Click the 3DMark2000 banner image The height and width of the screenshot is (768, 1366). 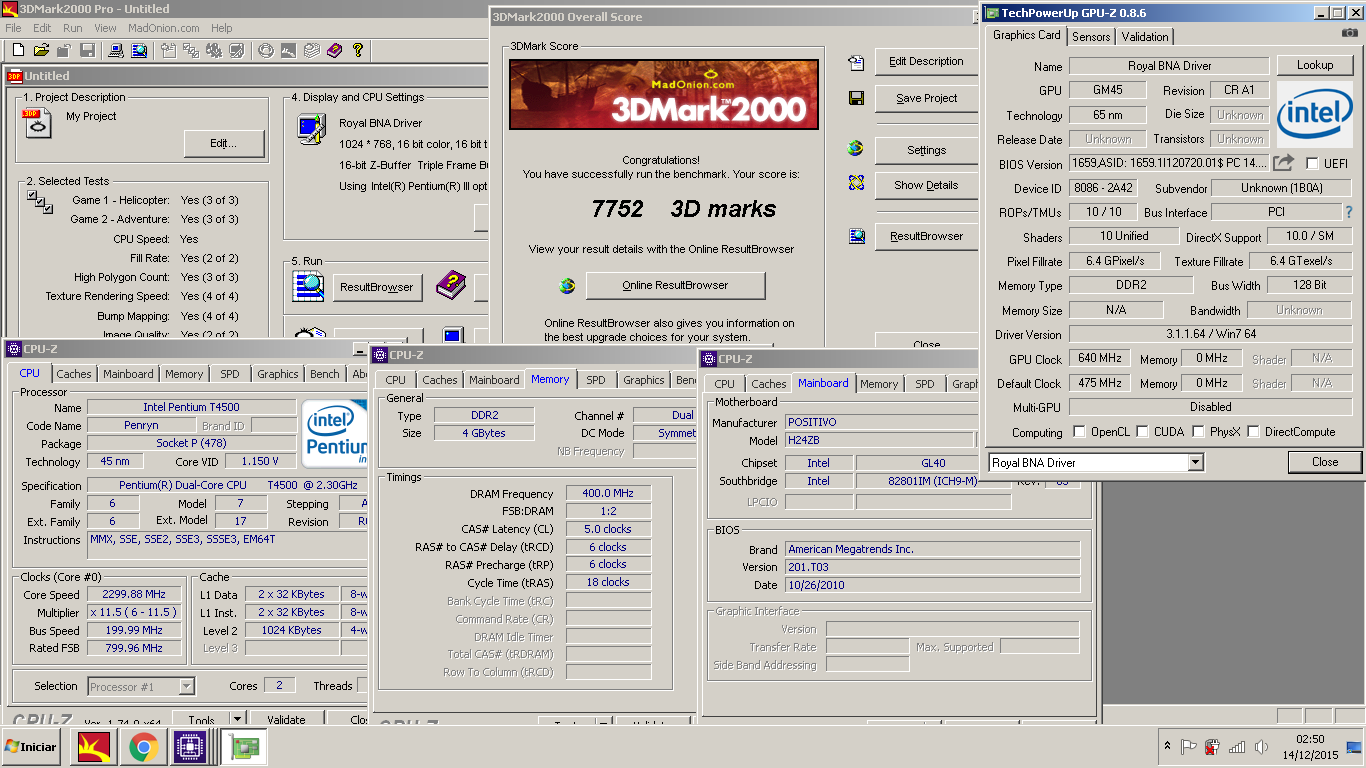(664, 94)
